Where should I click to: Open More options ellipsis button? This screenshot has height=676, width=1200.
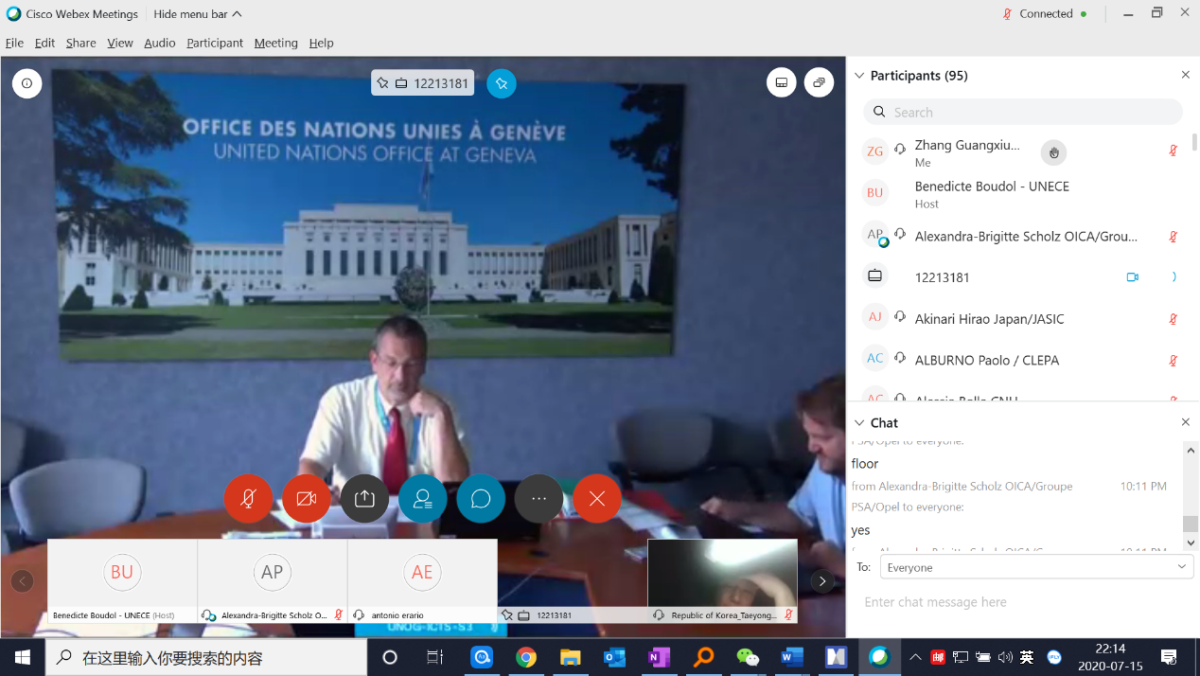click(x=539, y=498)
